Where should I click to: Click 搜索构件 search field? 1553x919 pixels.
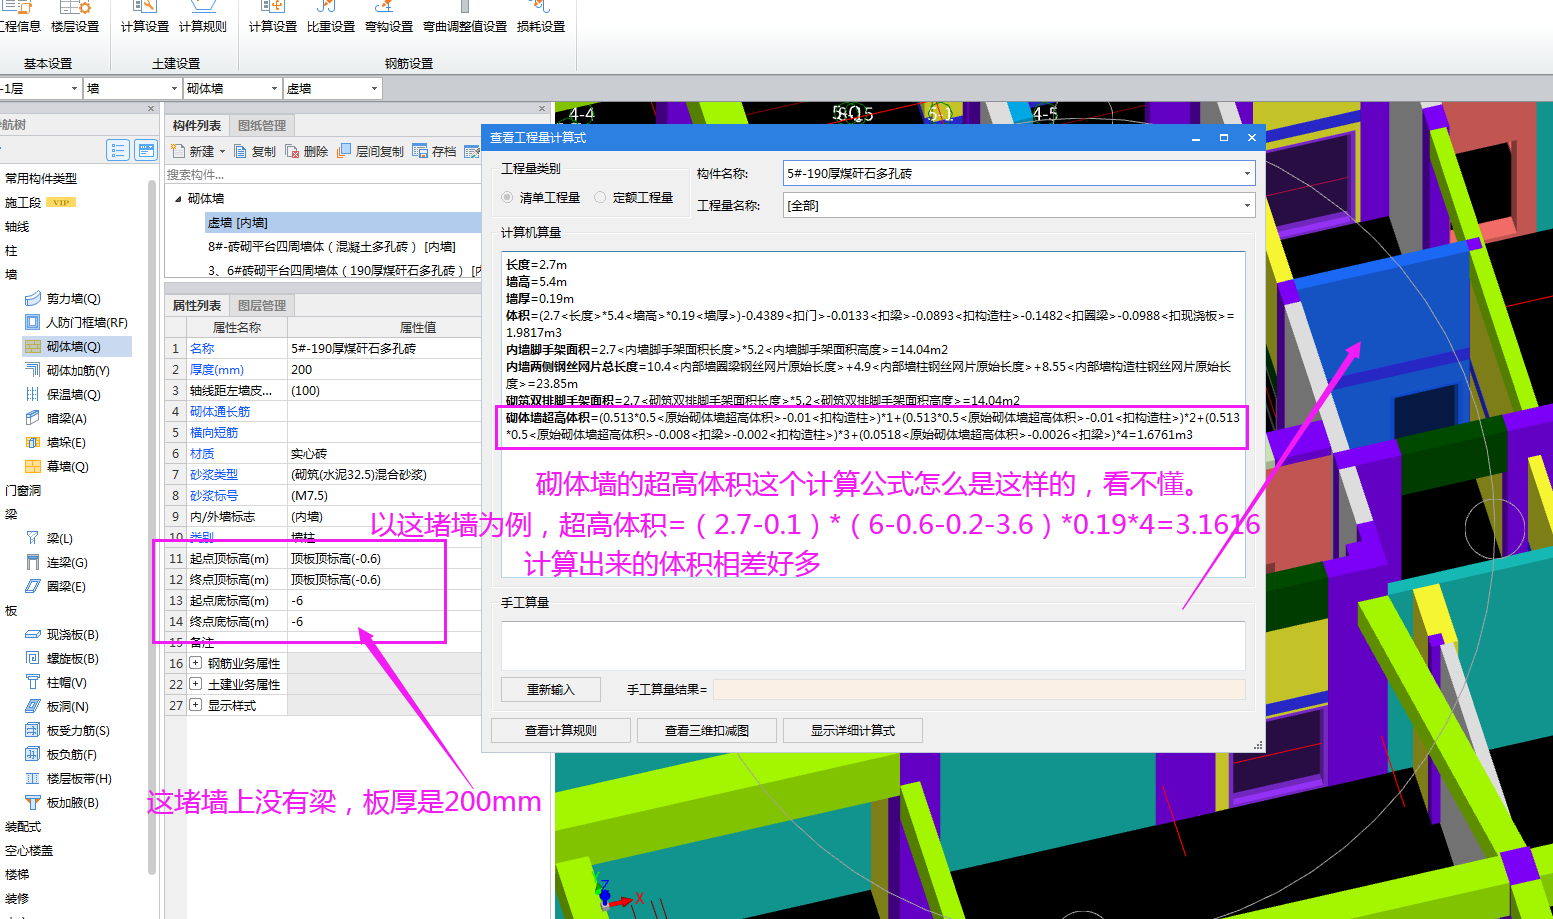pos(323,175)
